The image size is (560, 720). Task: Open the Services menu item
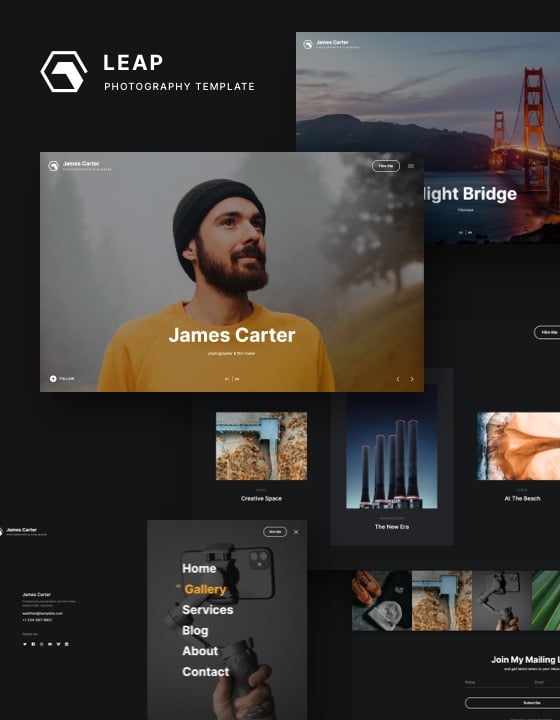pyautogui.click(x=207, y=610)
